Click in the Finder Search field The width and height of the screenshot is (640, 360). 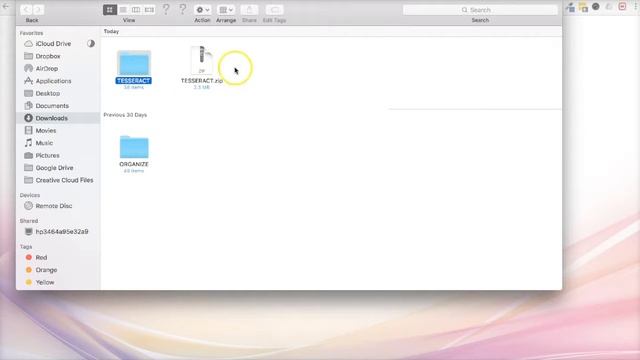tap(480, 10)
